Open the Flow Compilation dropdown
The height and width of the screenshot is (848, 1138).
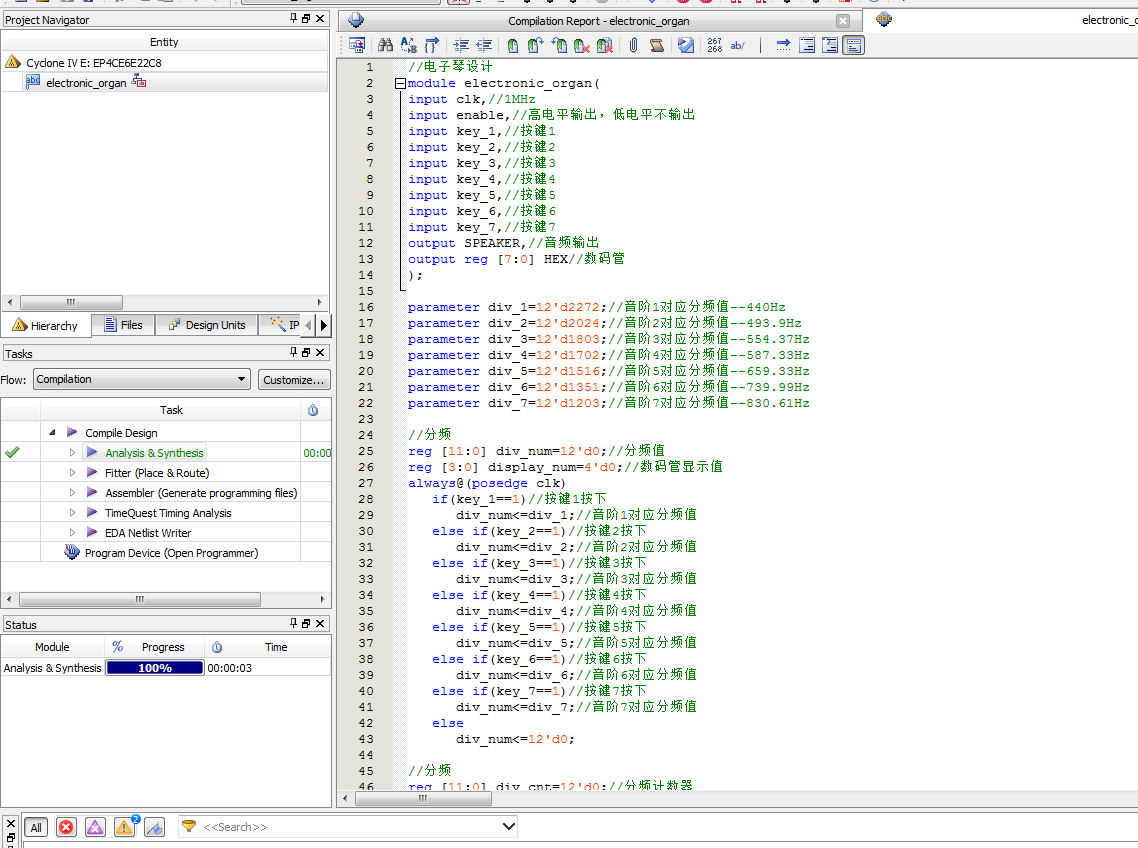click(141, 379)
